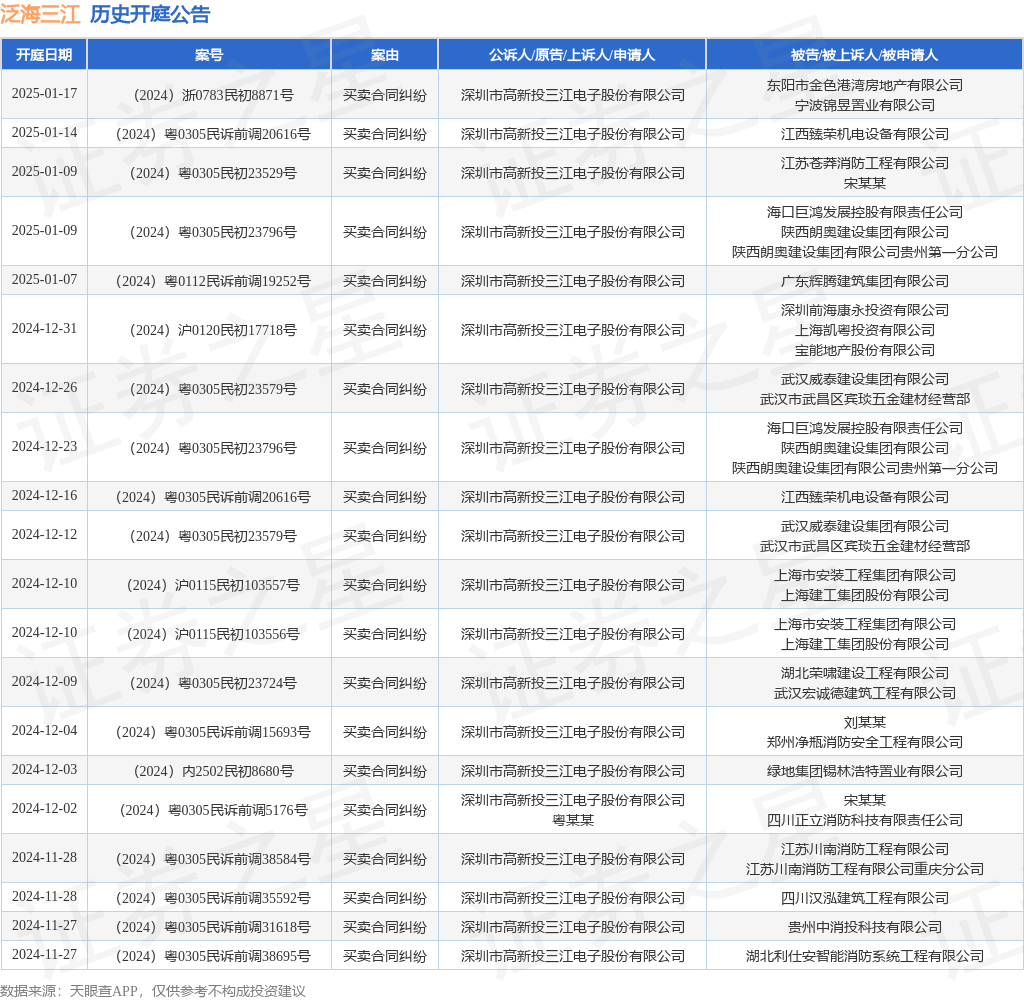Click 贵州中消投科技有限公司
The width and height of the screenshot is (1024, 1000).
click(x=865, y=927)
